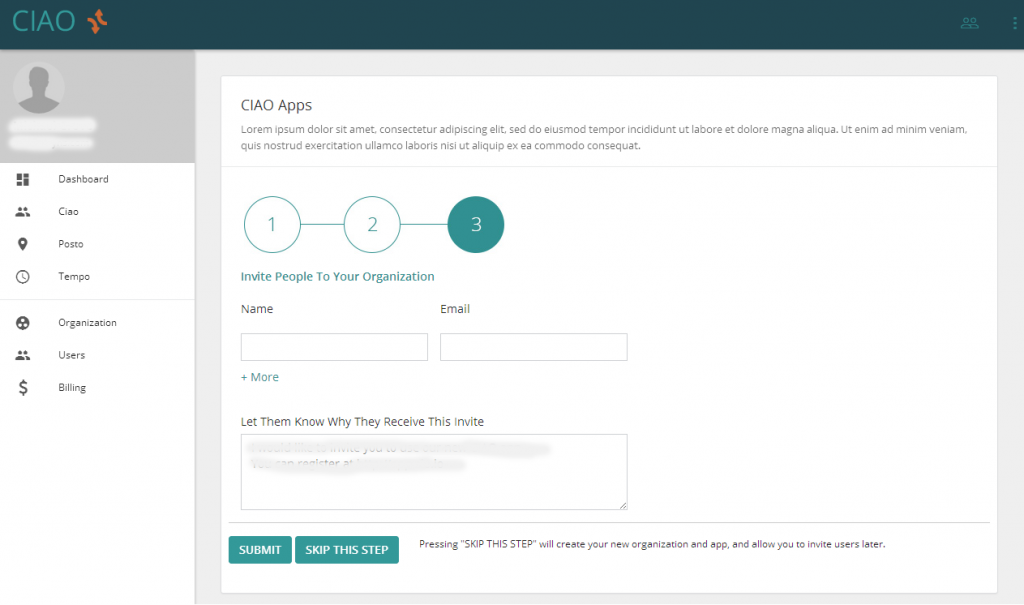Select Ciao in the sidebar menu
The height and width of the screenshot is (605, 1024).
pos(70,211)
